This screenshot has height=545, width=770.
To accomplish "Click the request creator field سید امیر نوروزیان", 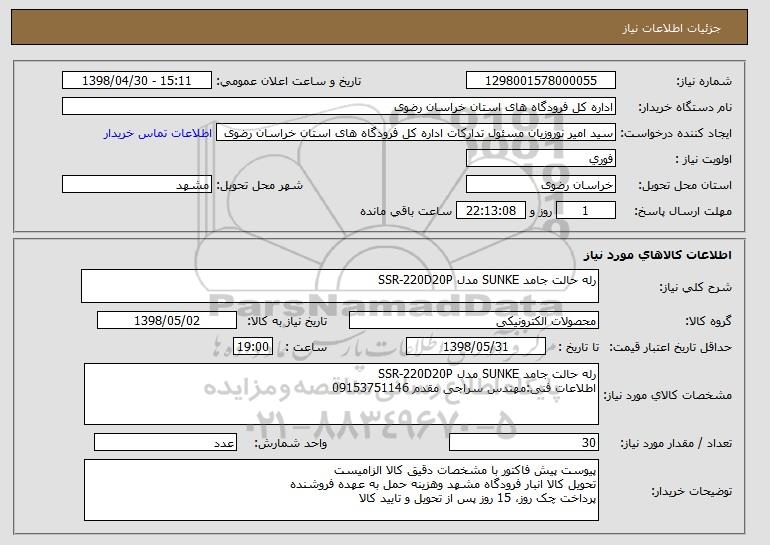I will 416,133.
